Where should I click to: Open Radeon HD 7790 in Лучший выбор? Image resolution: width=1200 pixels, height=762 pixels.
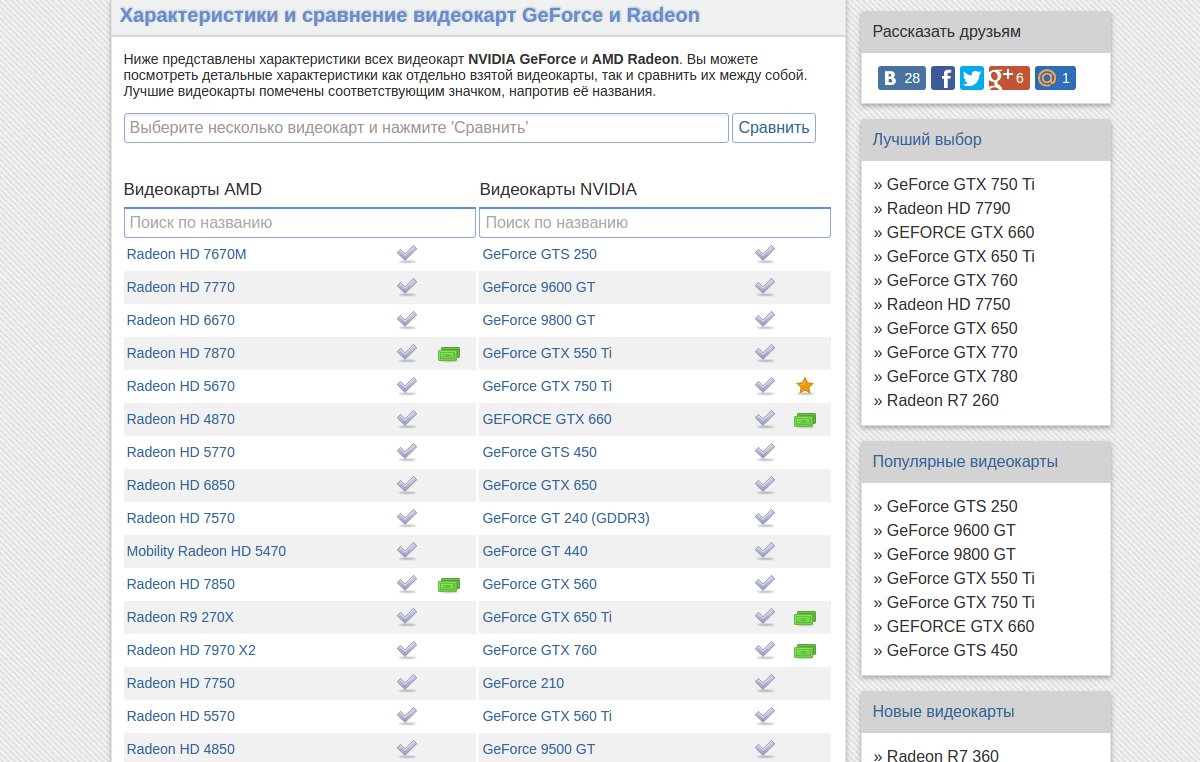pos(948,208)
